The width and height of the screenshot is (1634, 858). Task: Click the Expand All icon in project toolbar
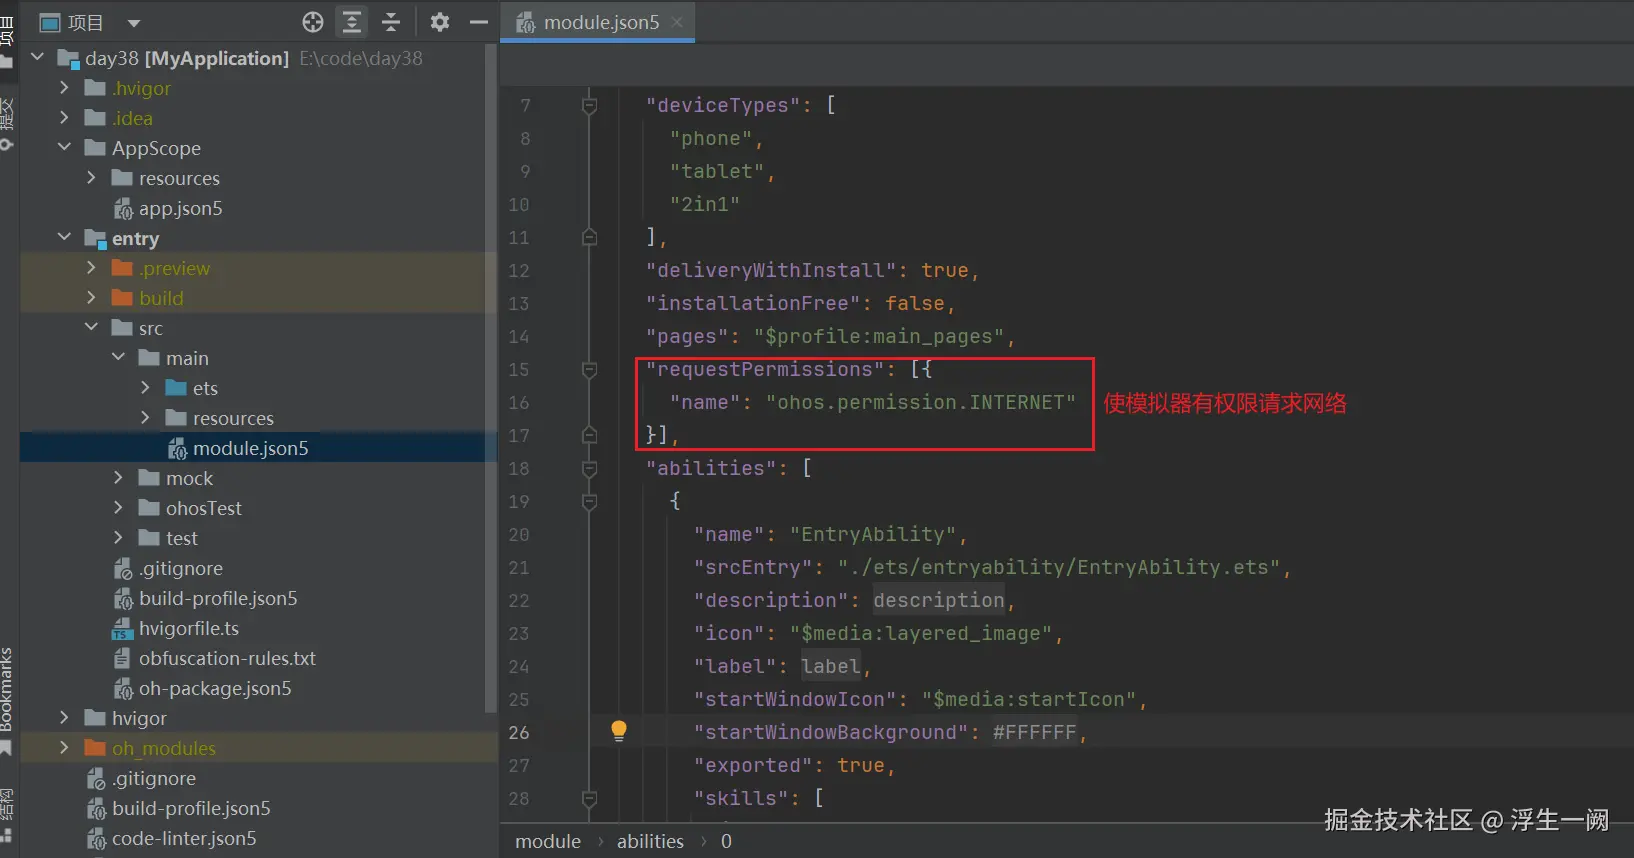(352, 22)
